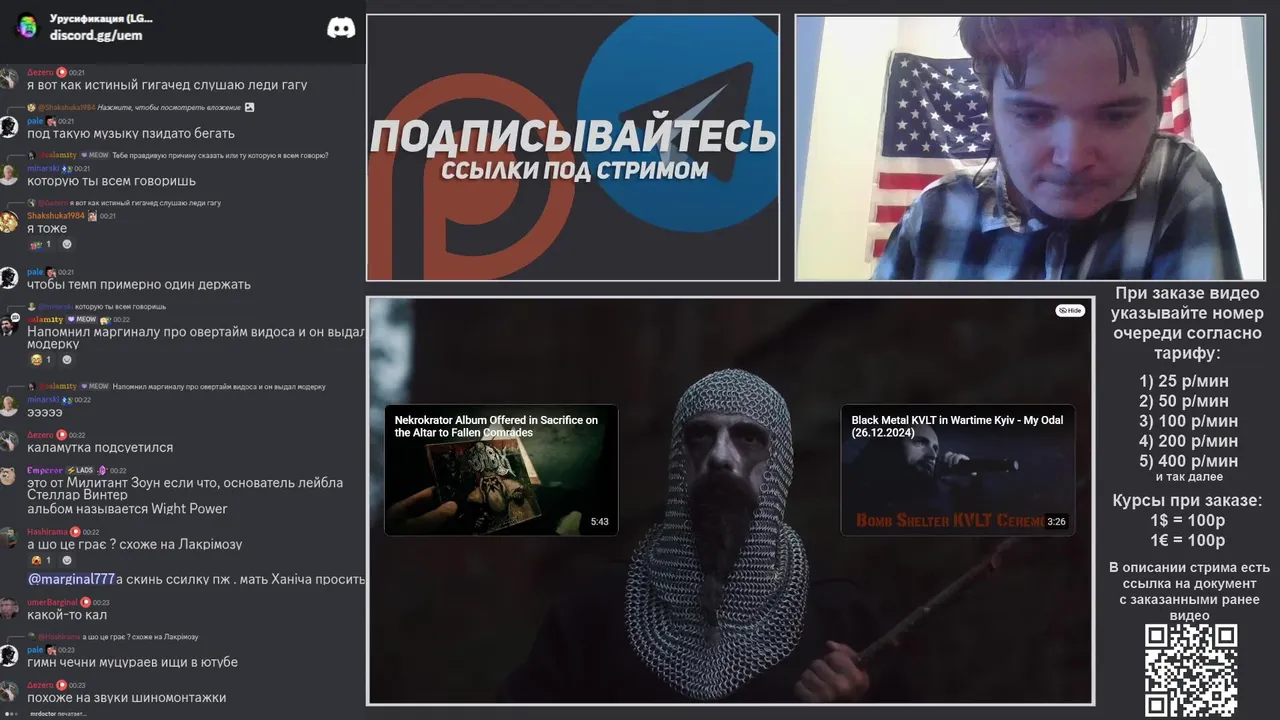Image resolution: width=1280 pixels, height=720 pixels.
Task: Click the umerBarginal username
Action: tap(52, 602)
